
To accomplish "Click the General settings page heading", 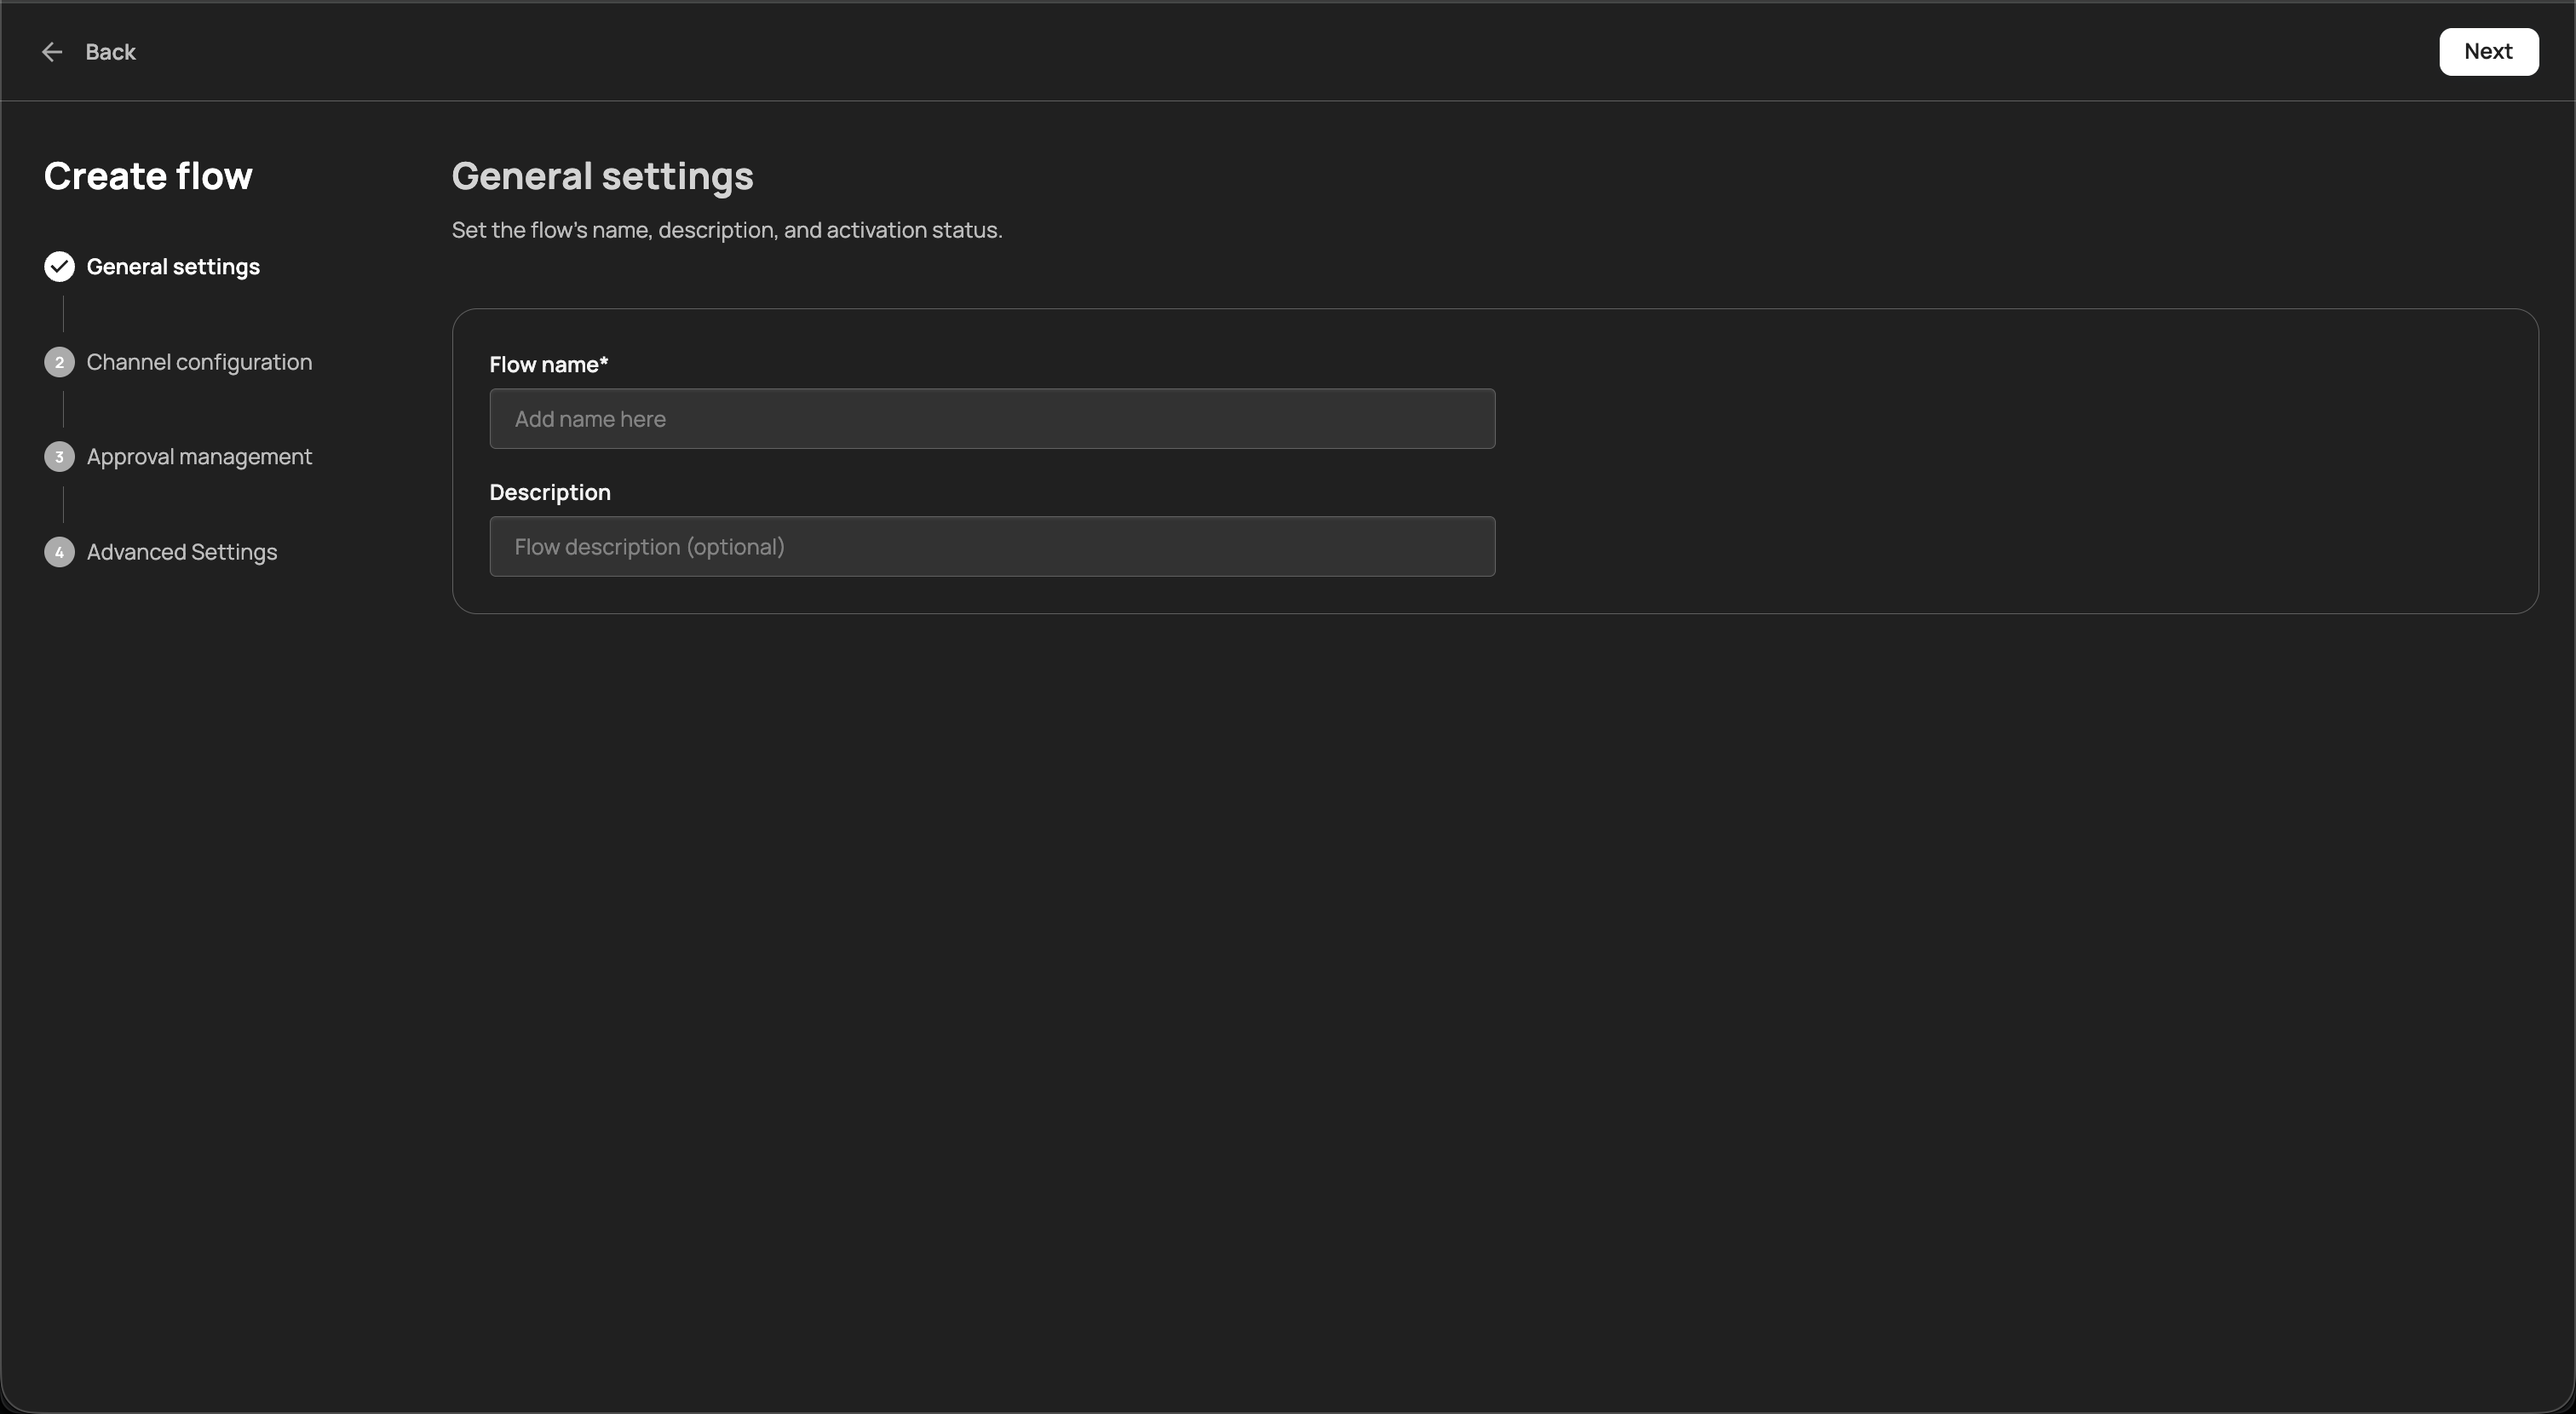I will point(602,176).
